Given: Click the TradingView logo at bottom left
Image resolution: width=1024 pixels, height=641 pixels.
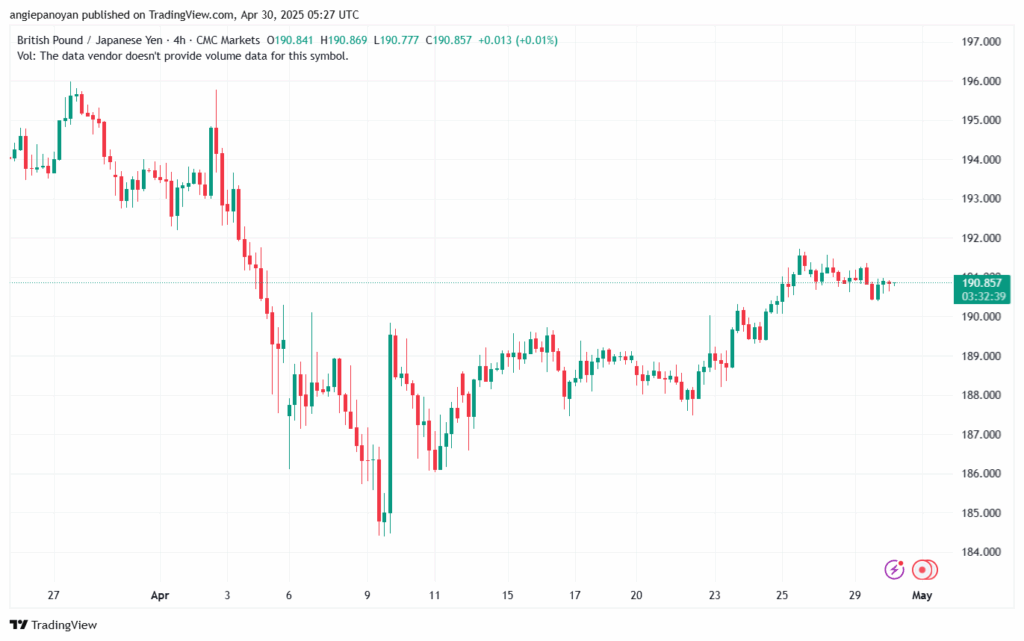Looking at the screenshot, I should click(54, 625).
